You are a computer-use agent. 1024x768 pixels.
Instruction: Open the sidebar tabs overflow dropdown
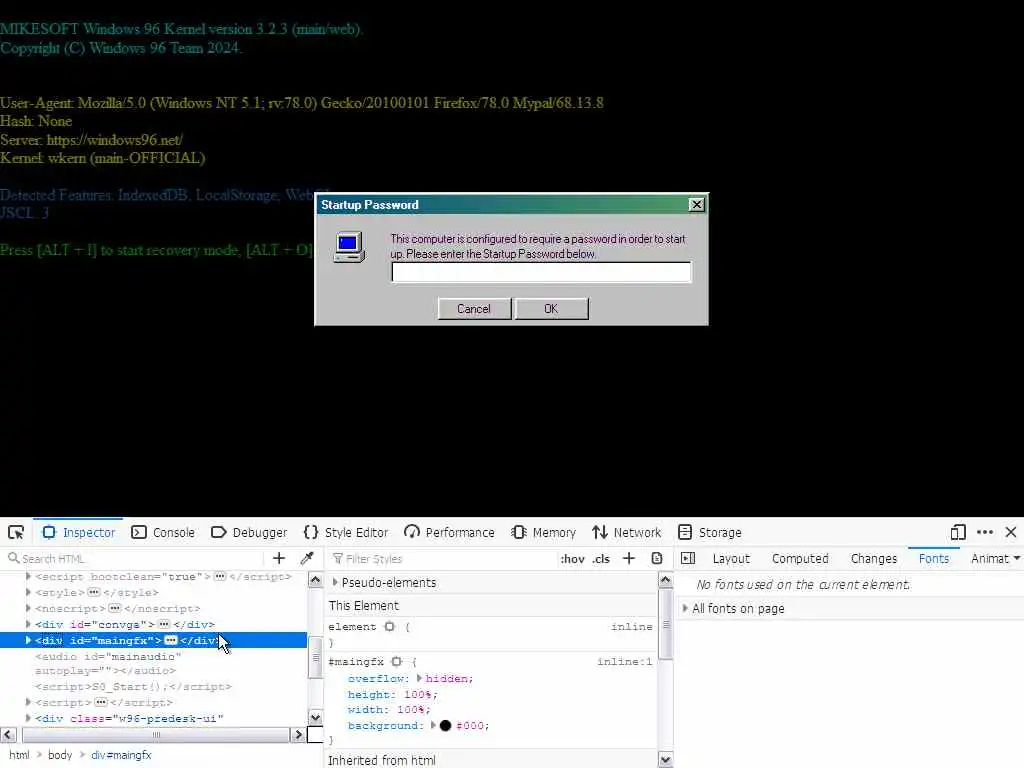(1017, 558)
